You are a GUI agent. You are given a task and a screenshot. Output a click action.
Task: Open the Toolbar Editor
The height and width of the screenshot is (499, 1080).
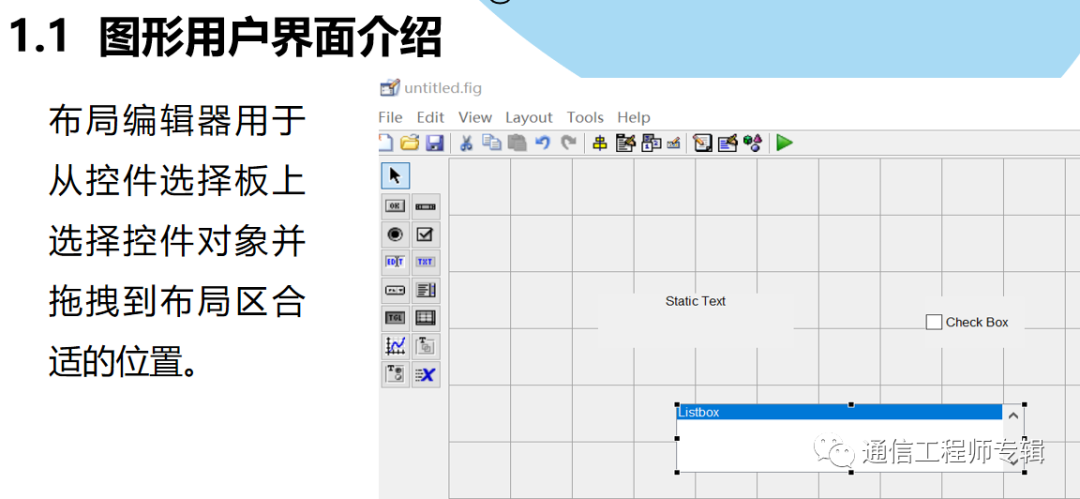(x=674, y=143)
